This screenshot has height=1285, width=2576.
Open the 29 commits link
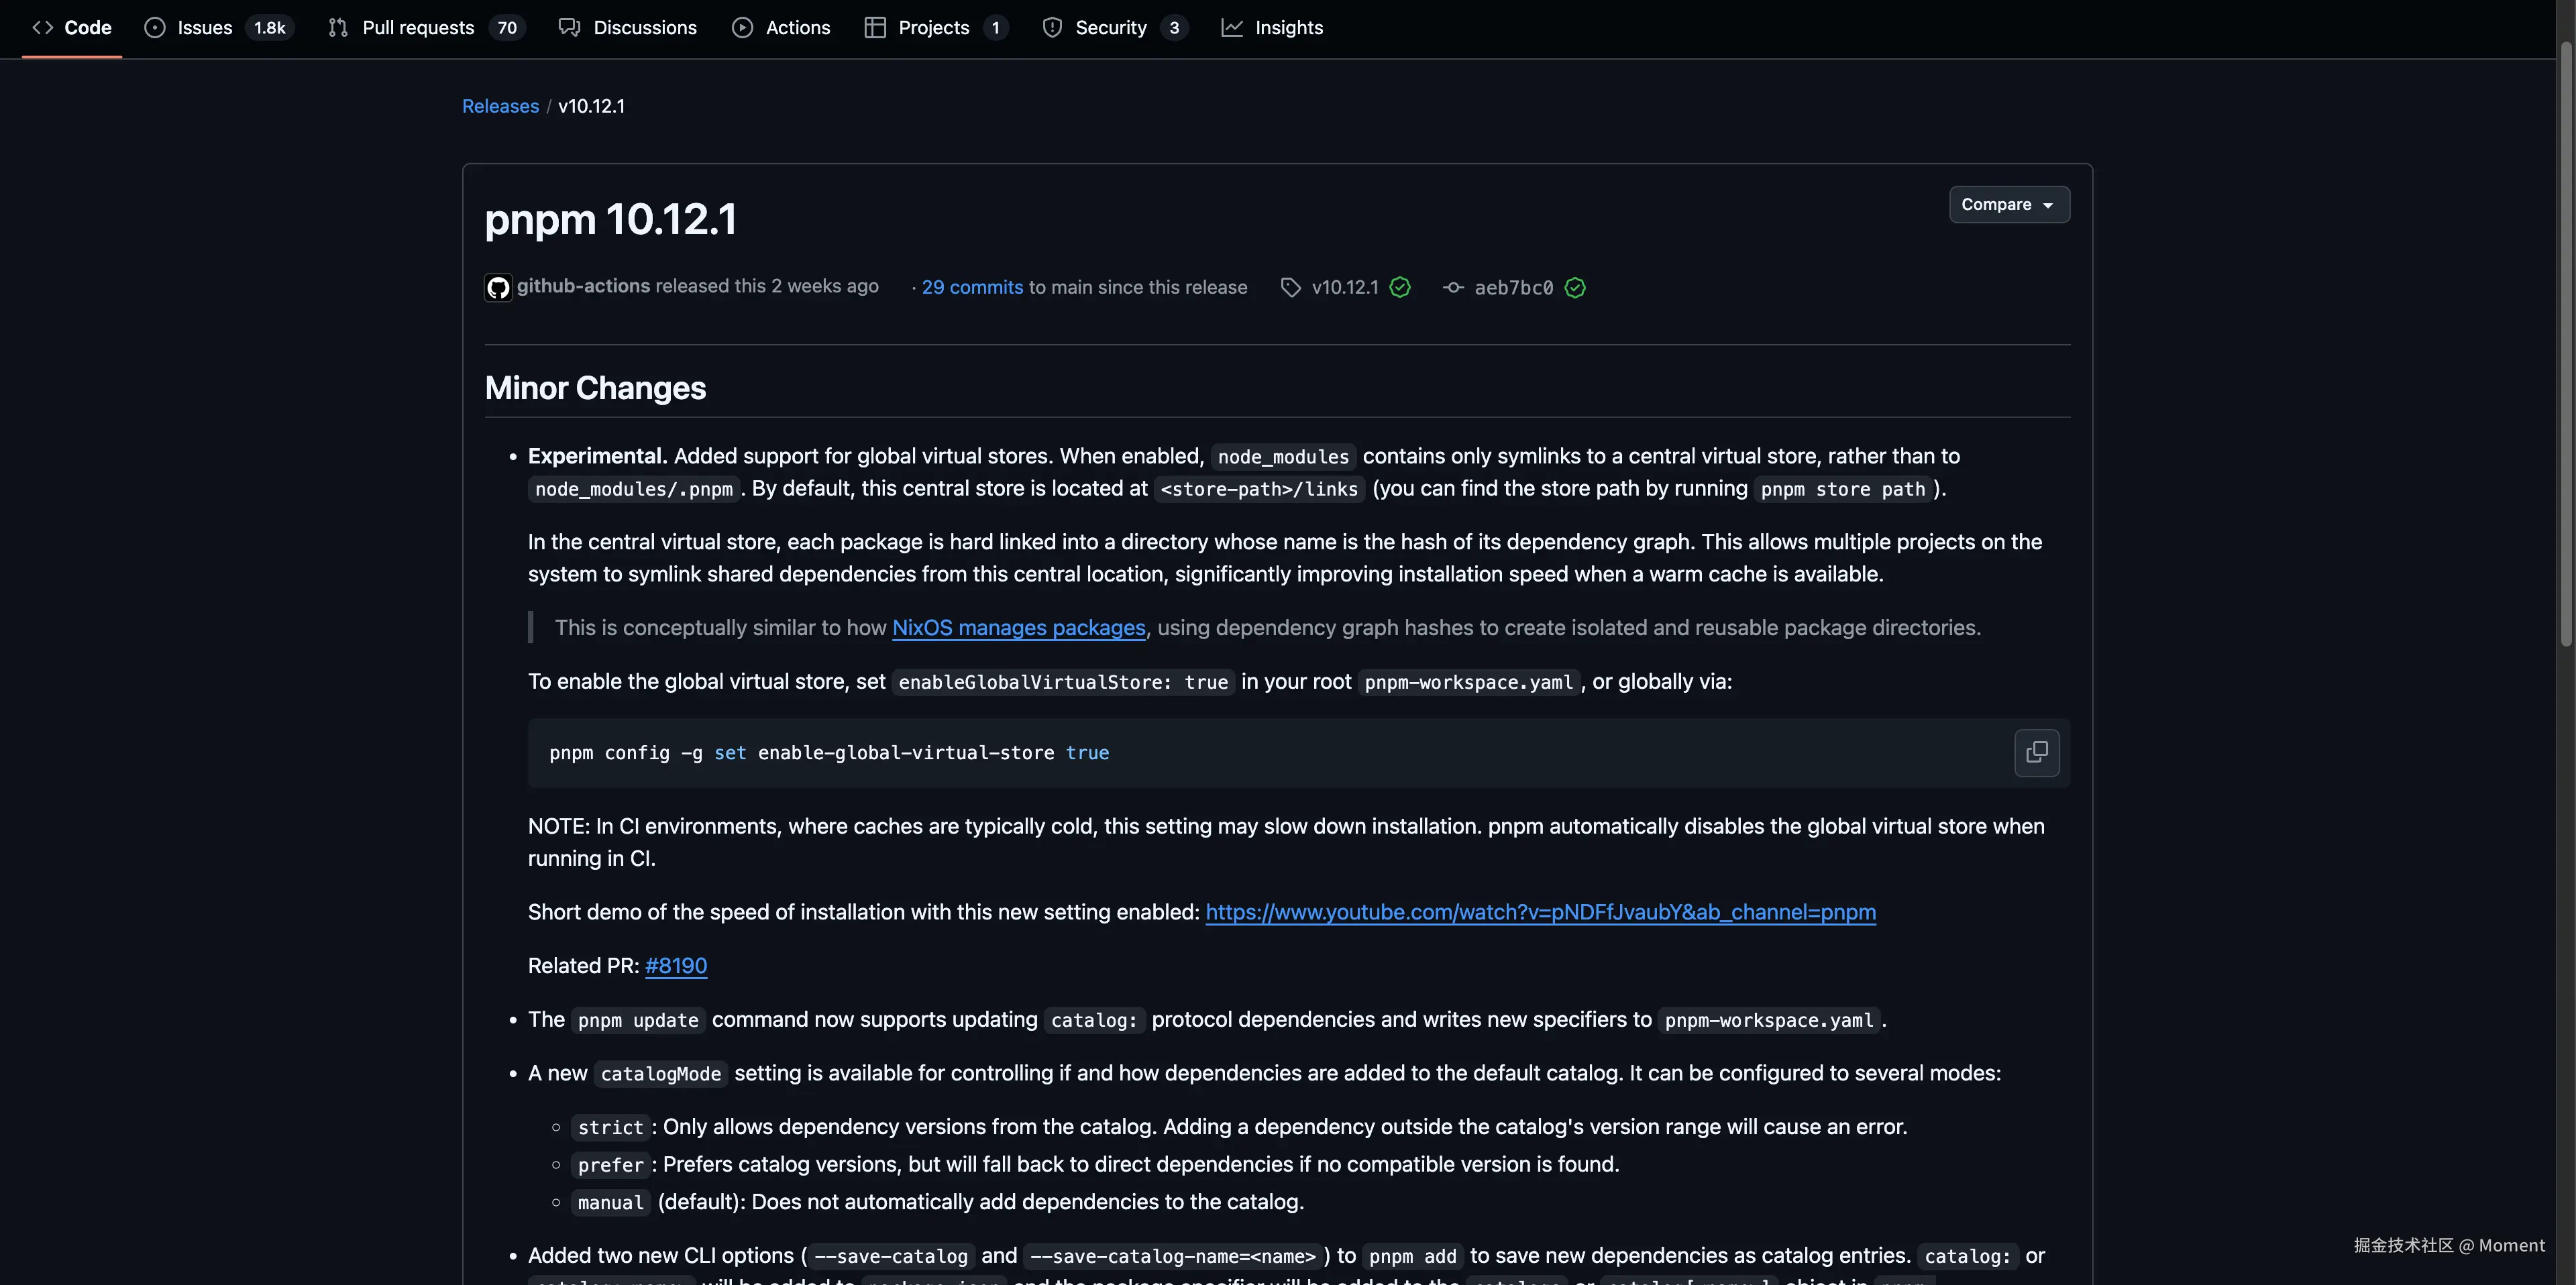tap(972, 288)
